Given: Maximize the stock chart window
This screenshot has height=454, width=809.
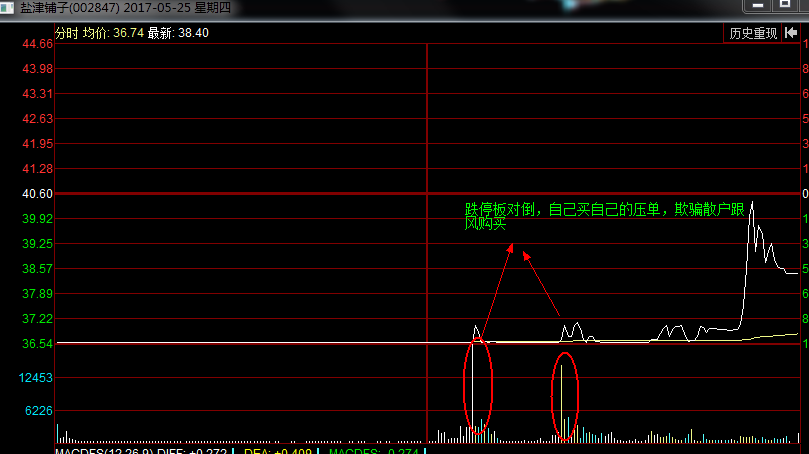Looking at the screenshot, I should (785, 5).
